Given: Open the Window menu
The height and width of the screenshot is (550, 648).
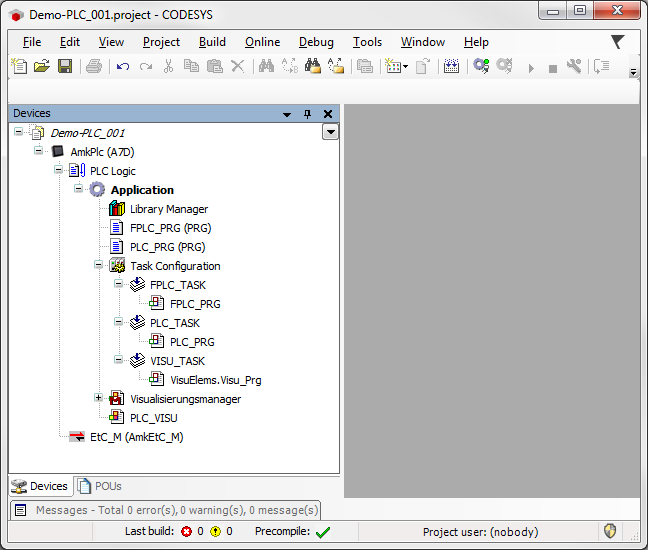Looking at the screenshot, I should [x=423, y=42].
